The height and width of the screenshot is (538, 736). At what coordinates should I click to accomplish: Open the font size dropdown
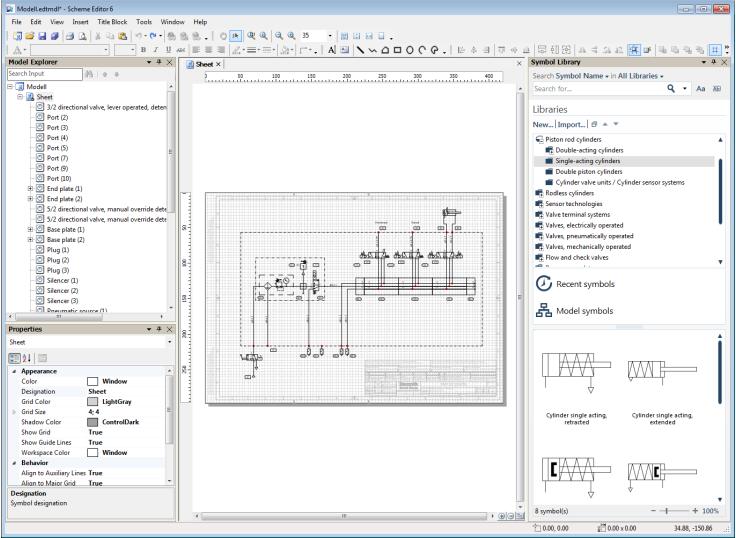[133, 50]
